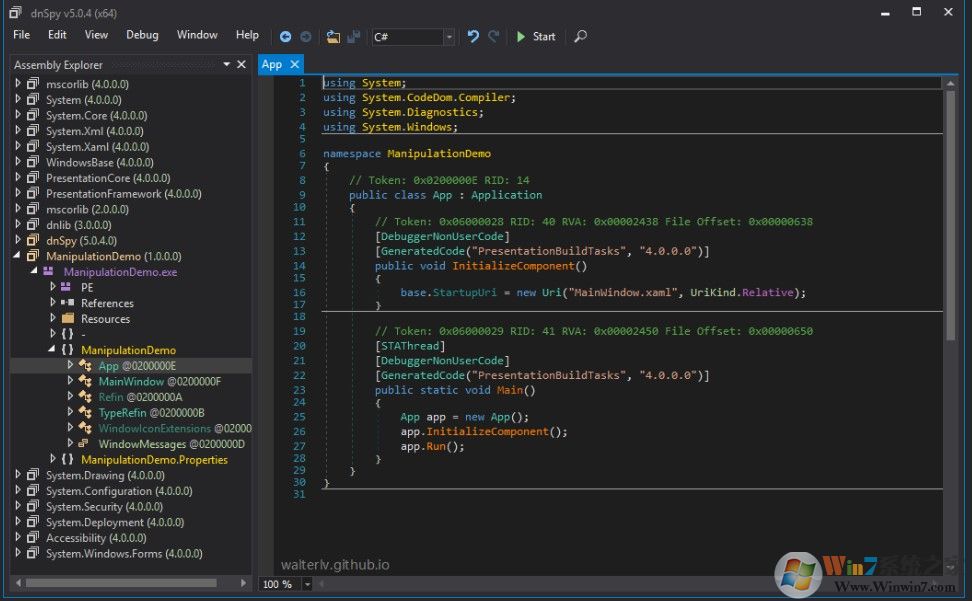Click the Save All toolbar icon

353,36
